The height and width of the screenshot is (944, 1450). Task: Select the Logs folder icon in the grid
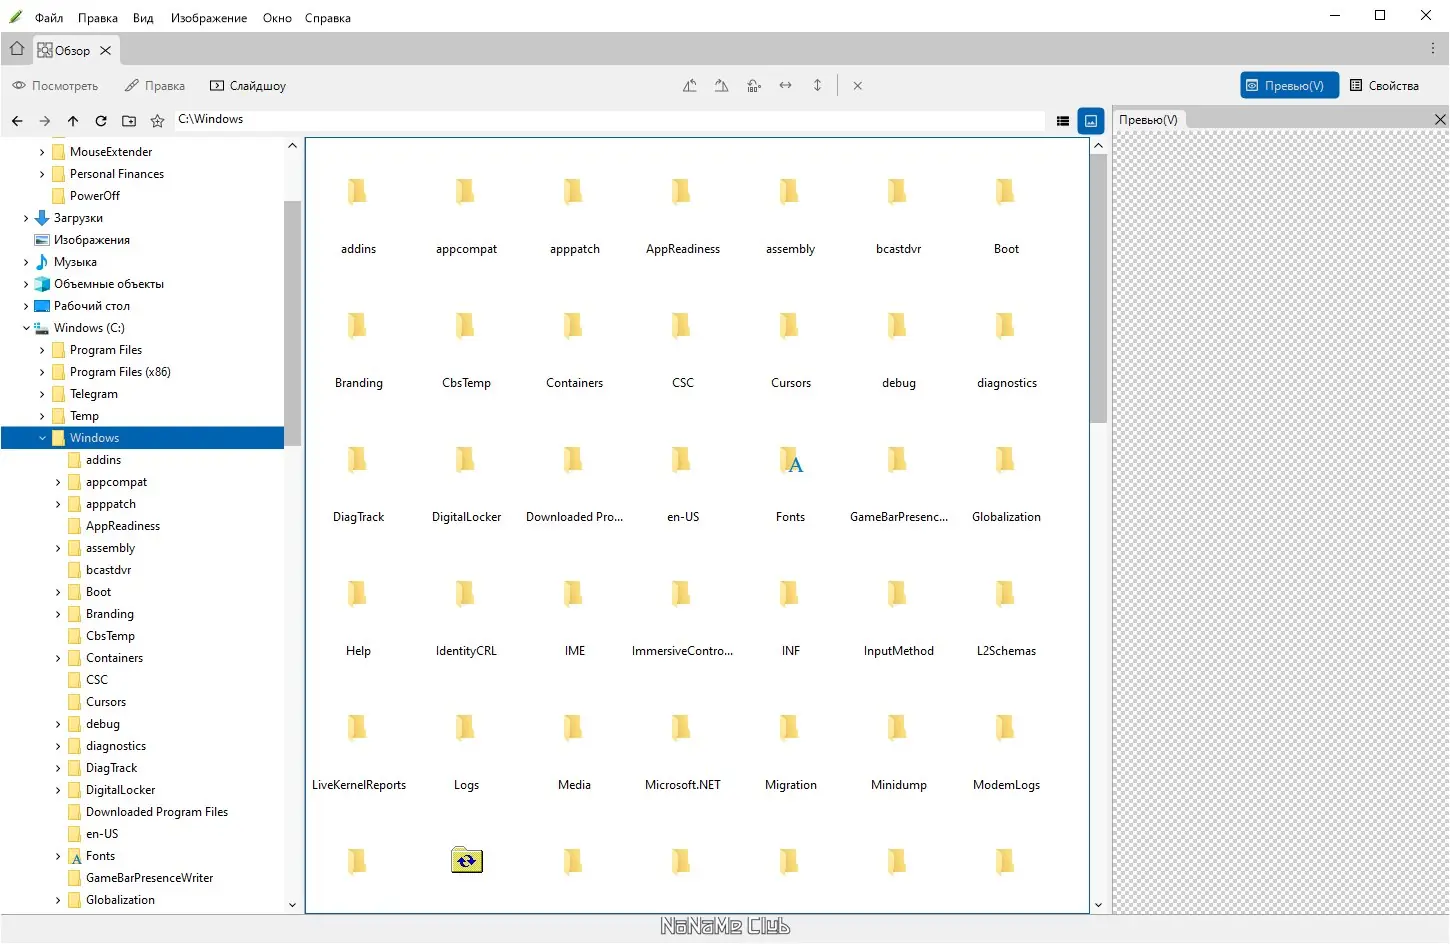point(466,727)
